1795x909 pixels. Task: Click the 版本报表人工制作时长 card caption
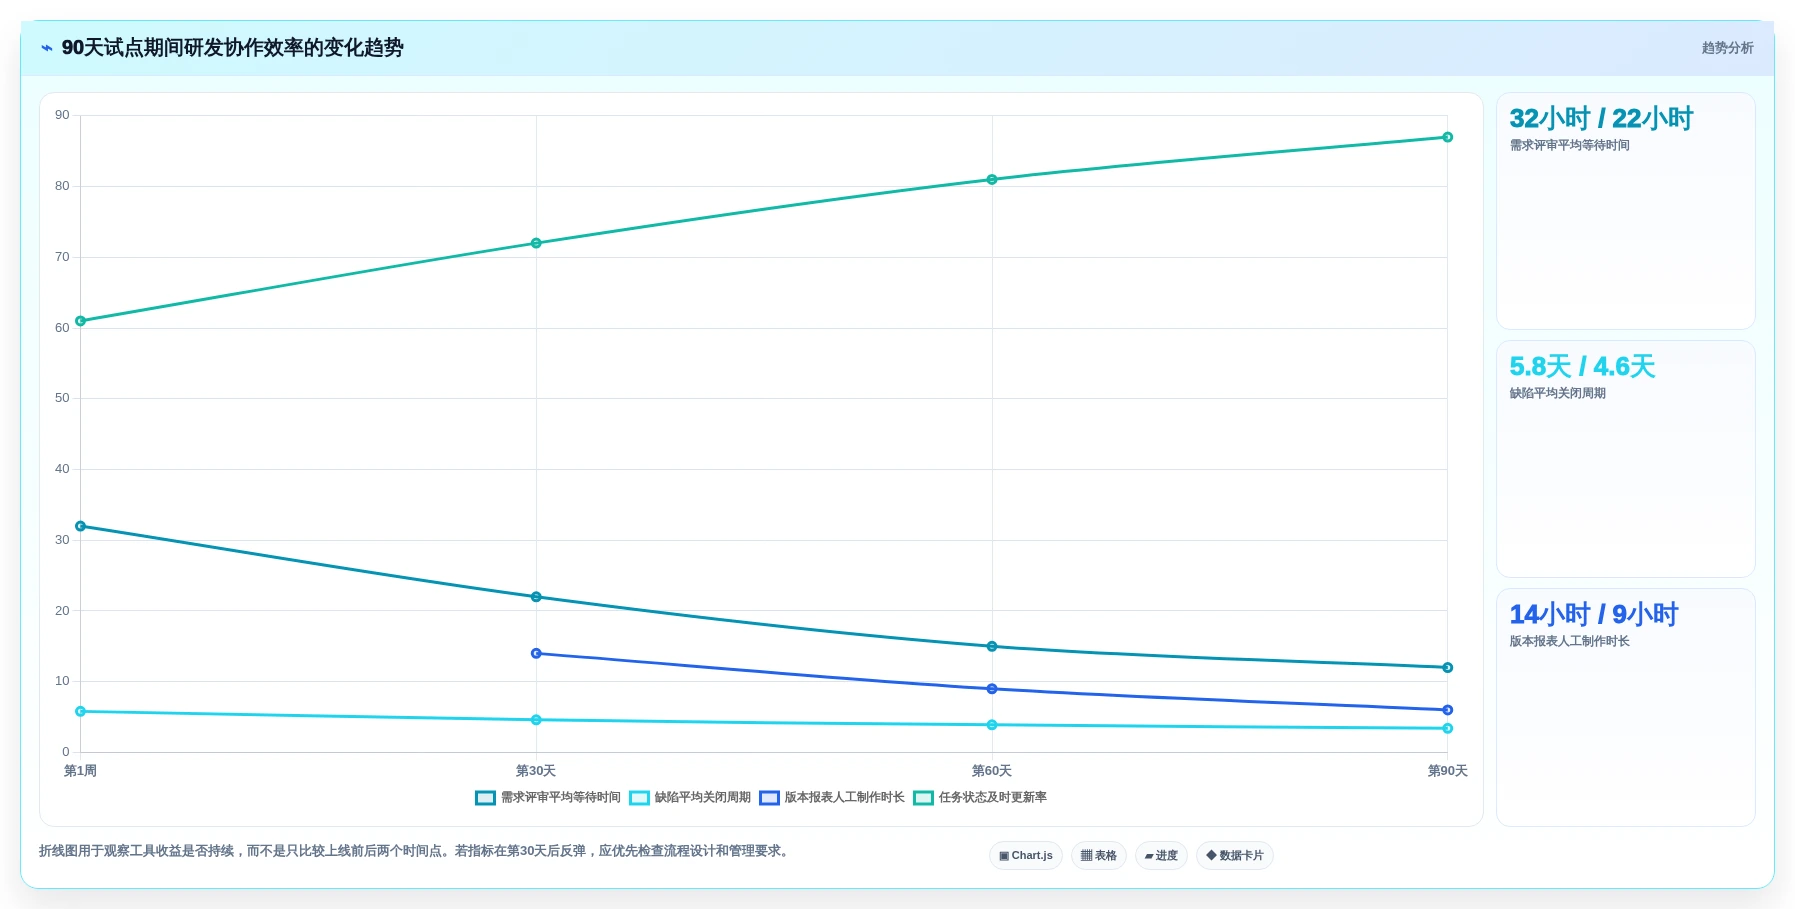click(x=1569, y=642)
